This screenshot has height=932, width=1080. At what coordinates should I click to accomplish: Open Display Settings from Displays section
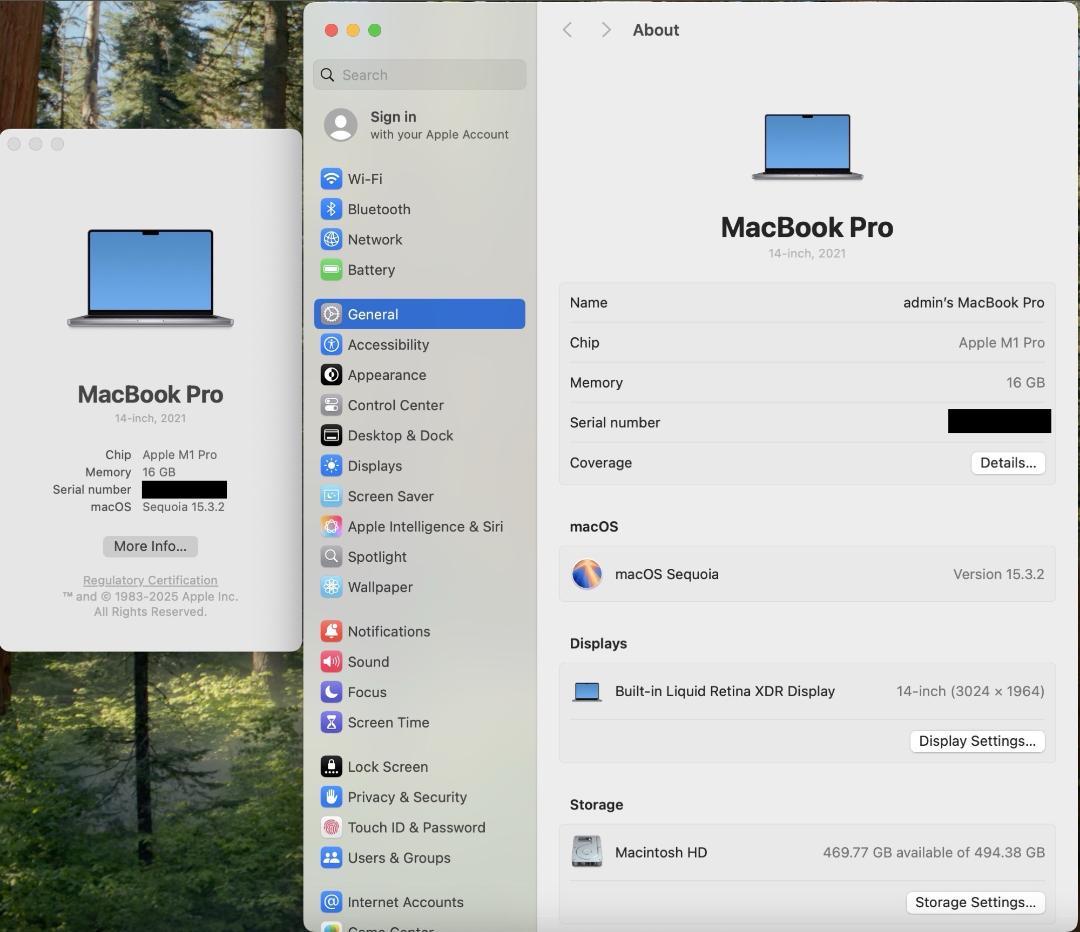click(977, 740)
